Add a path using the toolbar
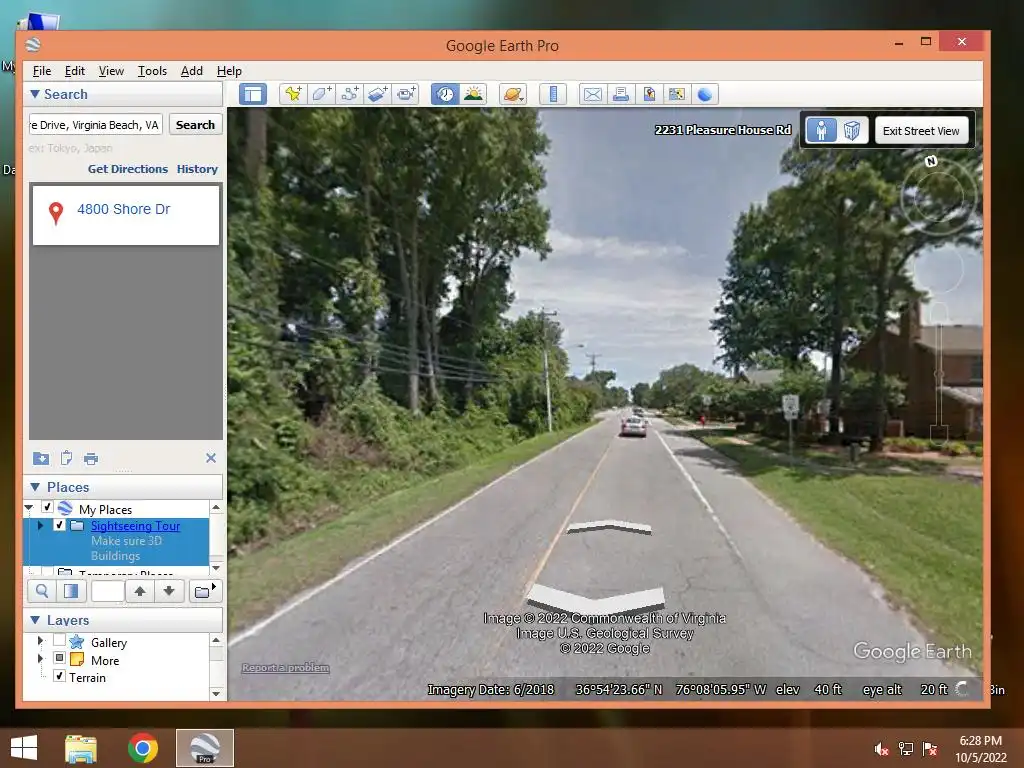Image resolution: width=1024 pixels, height=768 pixels. point(349,94)
